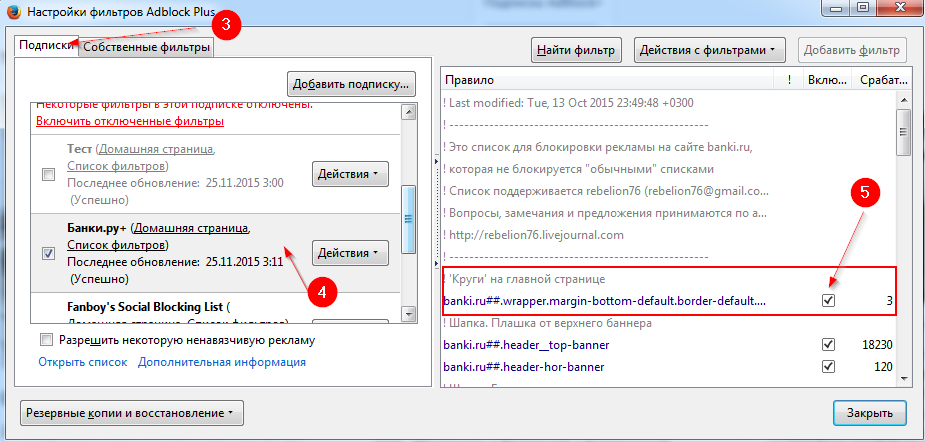The width and height of the screenshot is (925, 442).
Task: Click the filter rules scroll-down arrow
Action: pos(903,379)
